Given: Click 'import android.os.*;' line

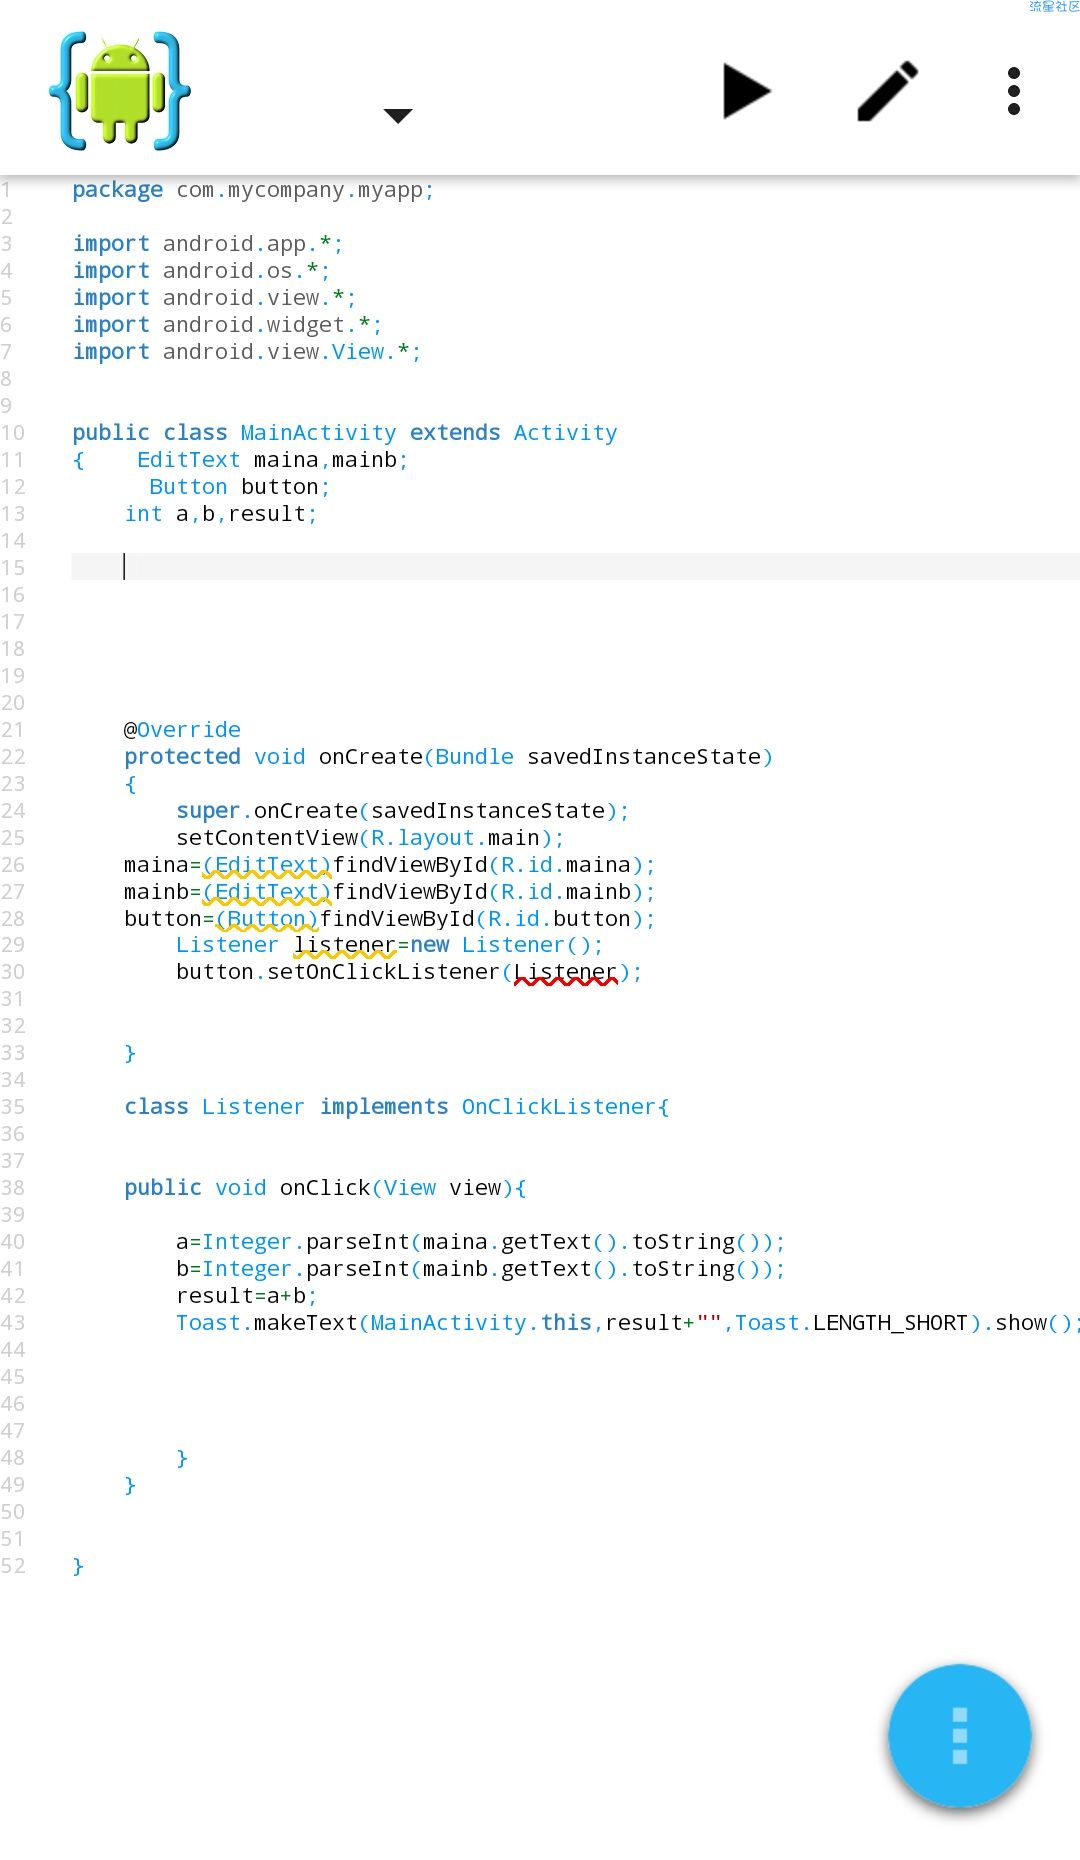Looking at the screenshot, I should [201, 271].
